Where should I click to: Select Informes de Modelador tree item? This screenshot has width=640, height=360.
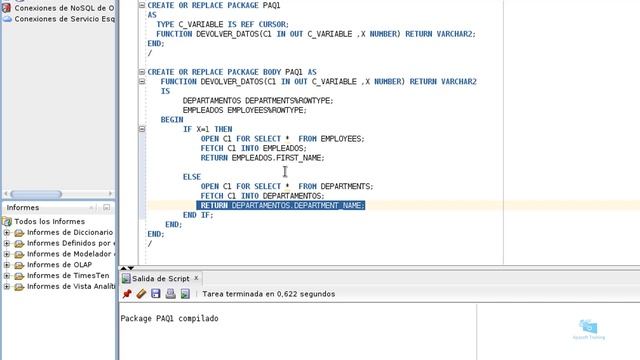coord(71,254)
